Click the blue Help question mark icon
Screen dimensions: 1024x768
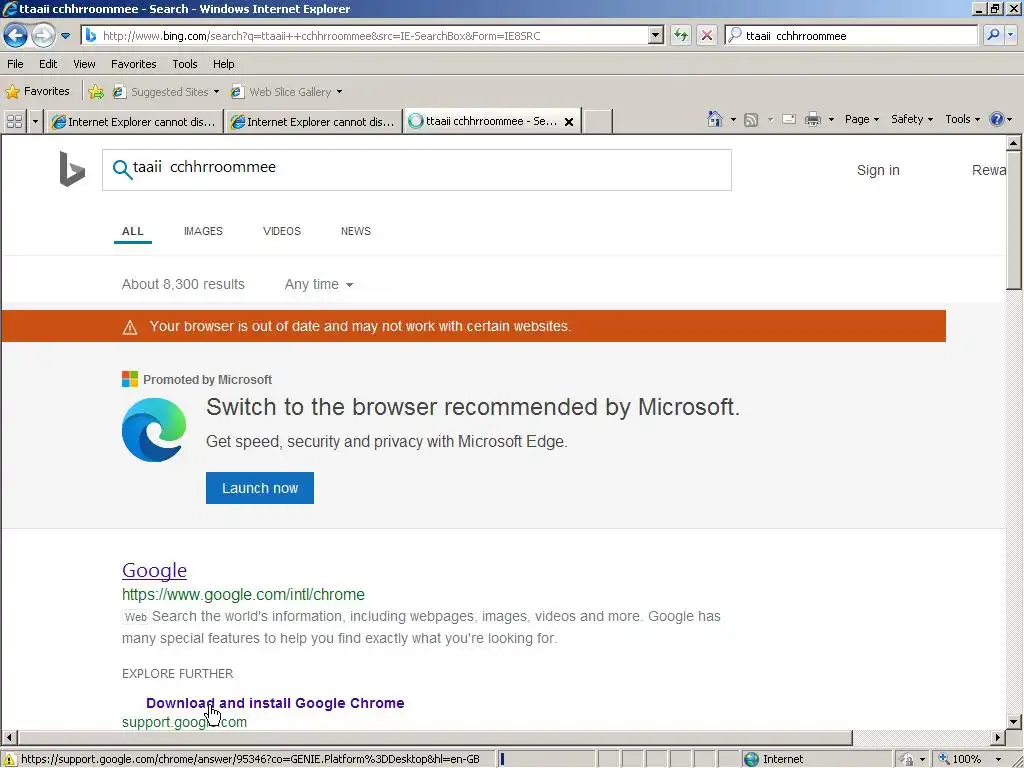(x=996, y=119)
